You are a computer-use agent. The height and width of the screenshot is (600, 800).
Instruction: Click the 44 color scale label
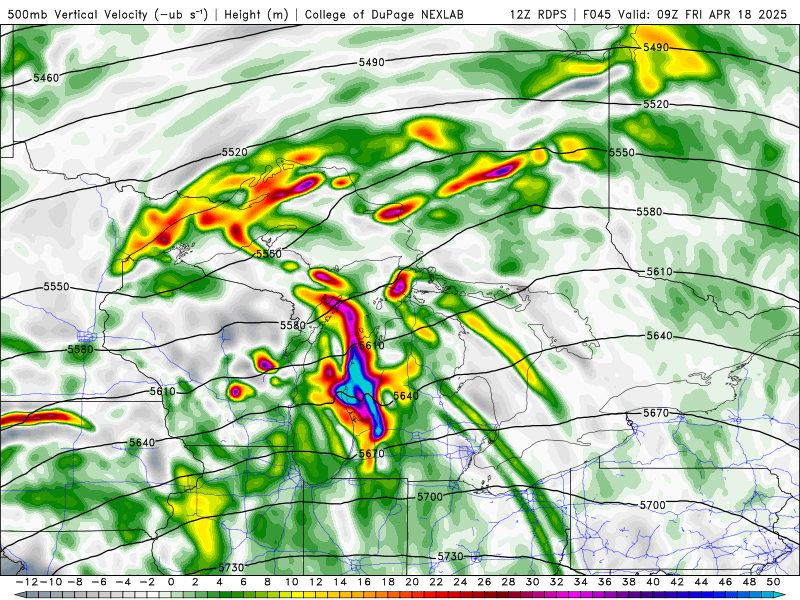[x=701, y=582]
